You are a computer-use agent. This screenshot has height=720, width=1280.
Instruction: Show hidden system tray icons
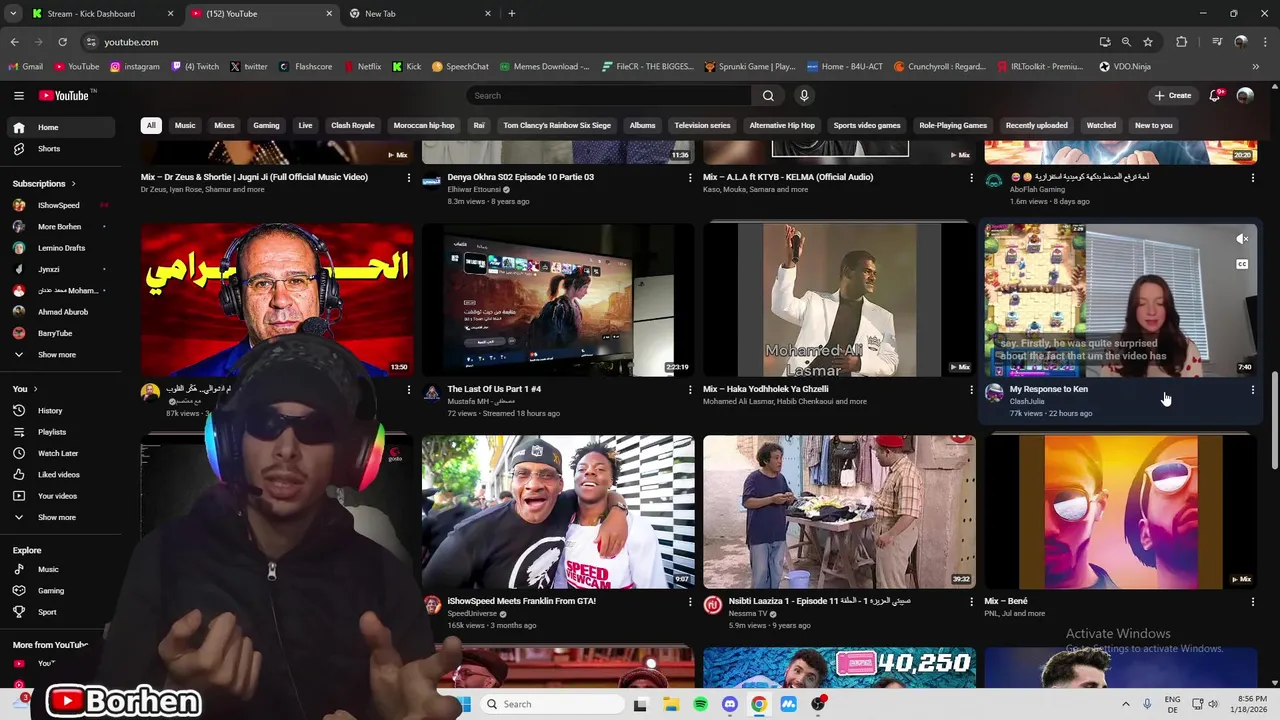[1125, 704]
